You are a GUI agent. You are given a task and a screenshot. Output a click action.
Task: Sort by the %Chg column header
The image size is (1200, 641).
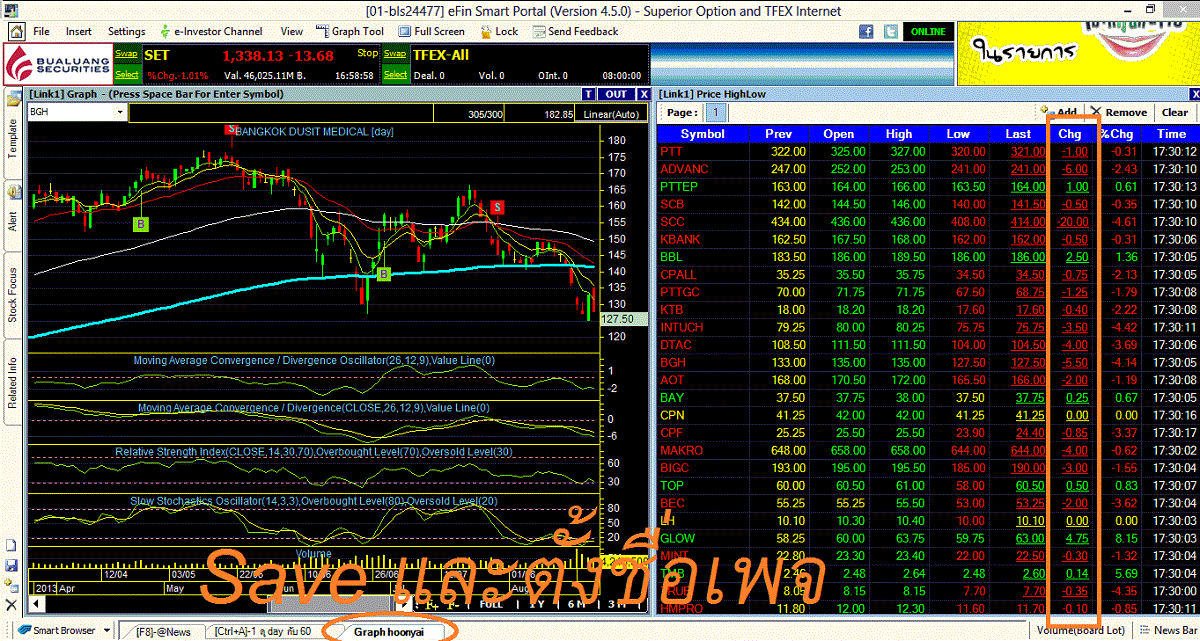[x=1117, y=134]
